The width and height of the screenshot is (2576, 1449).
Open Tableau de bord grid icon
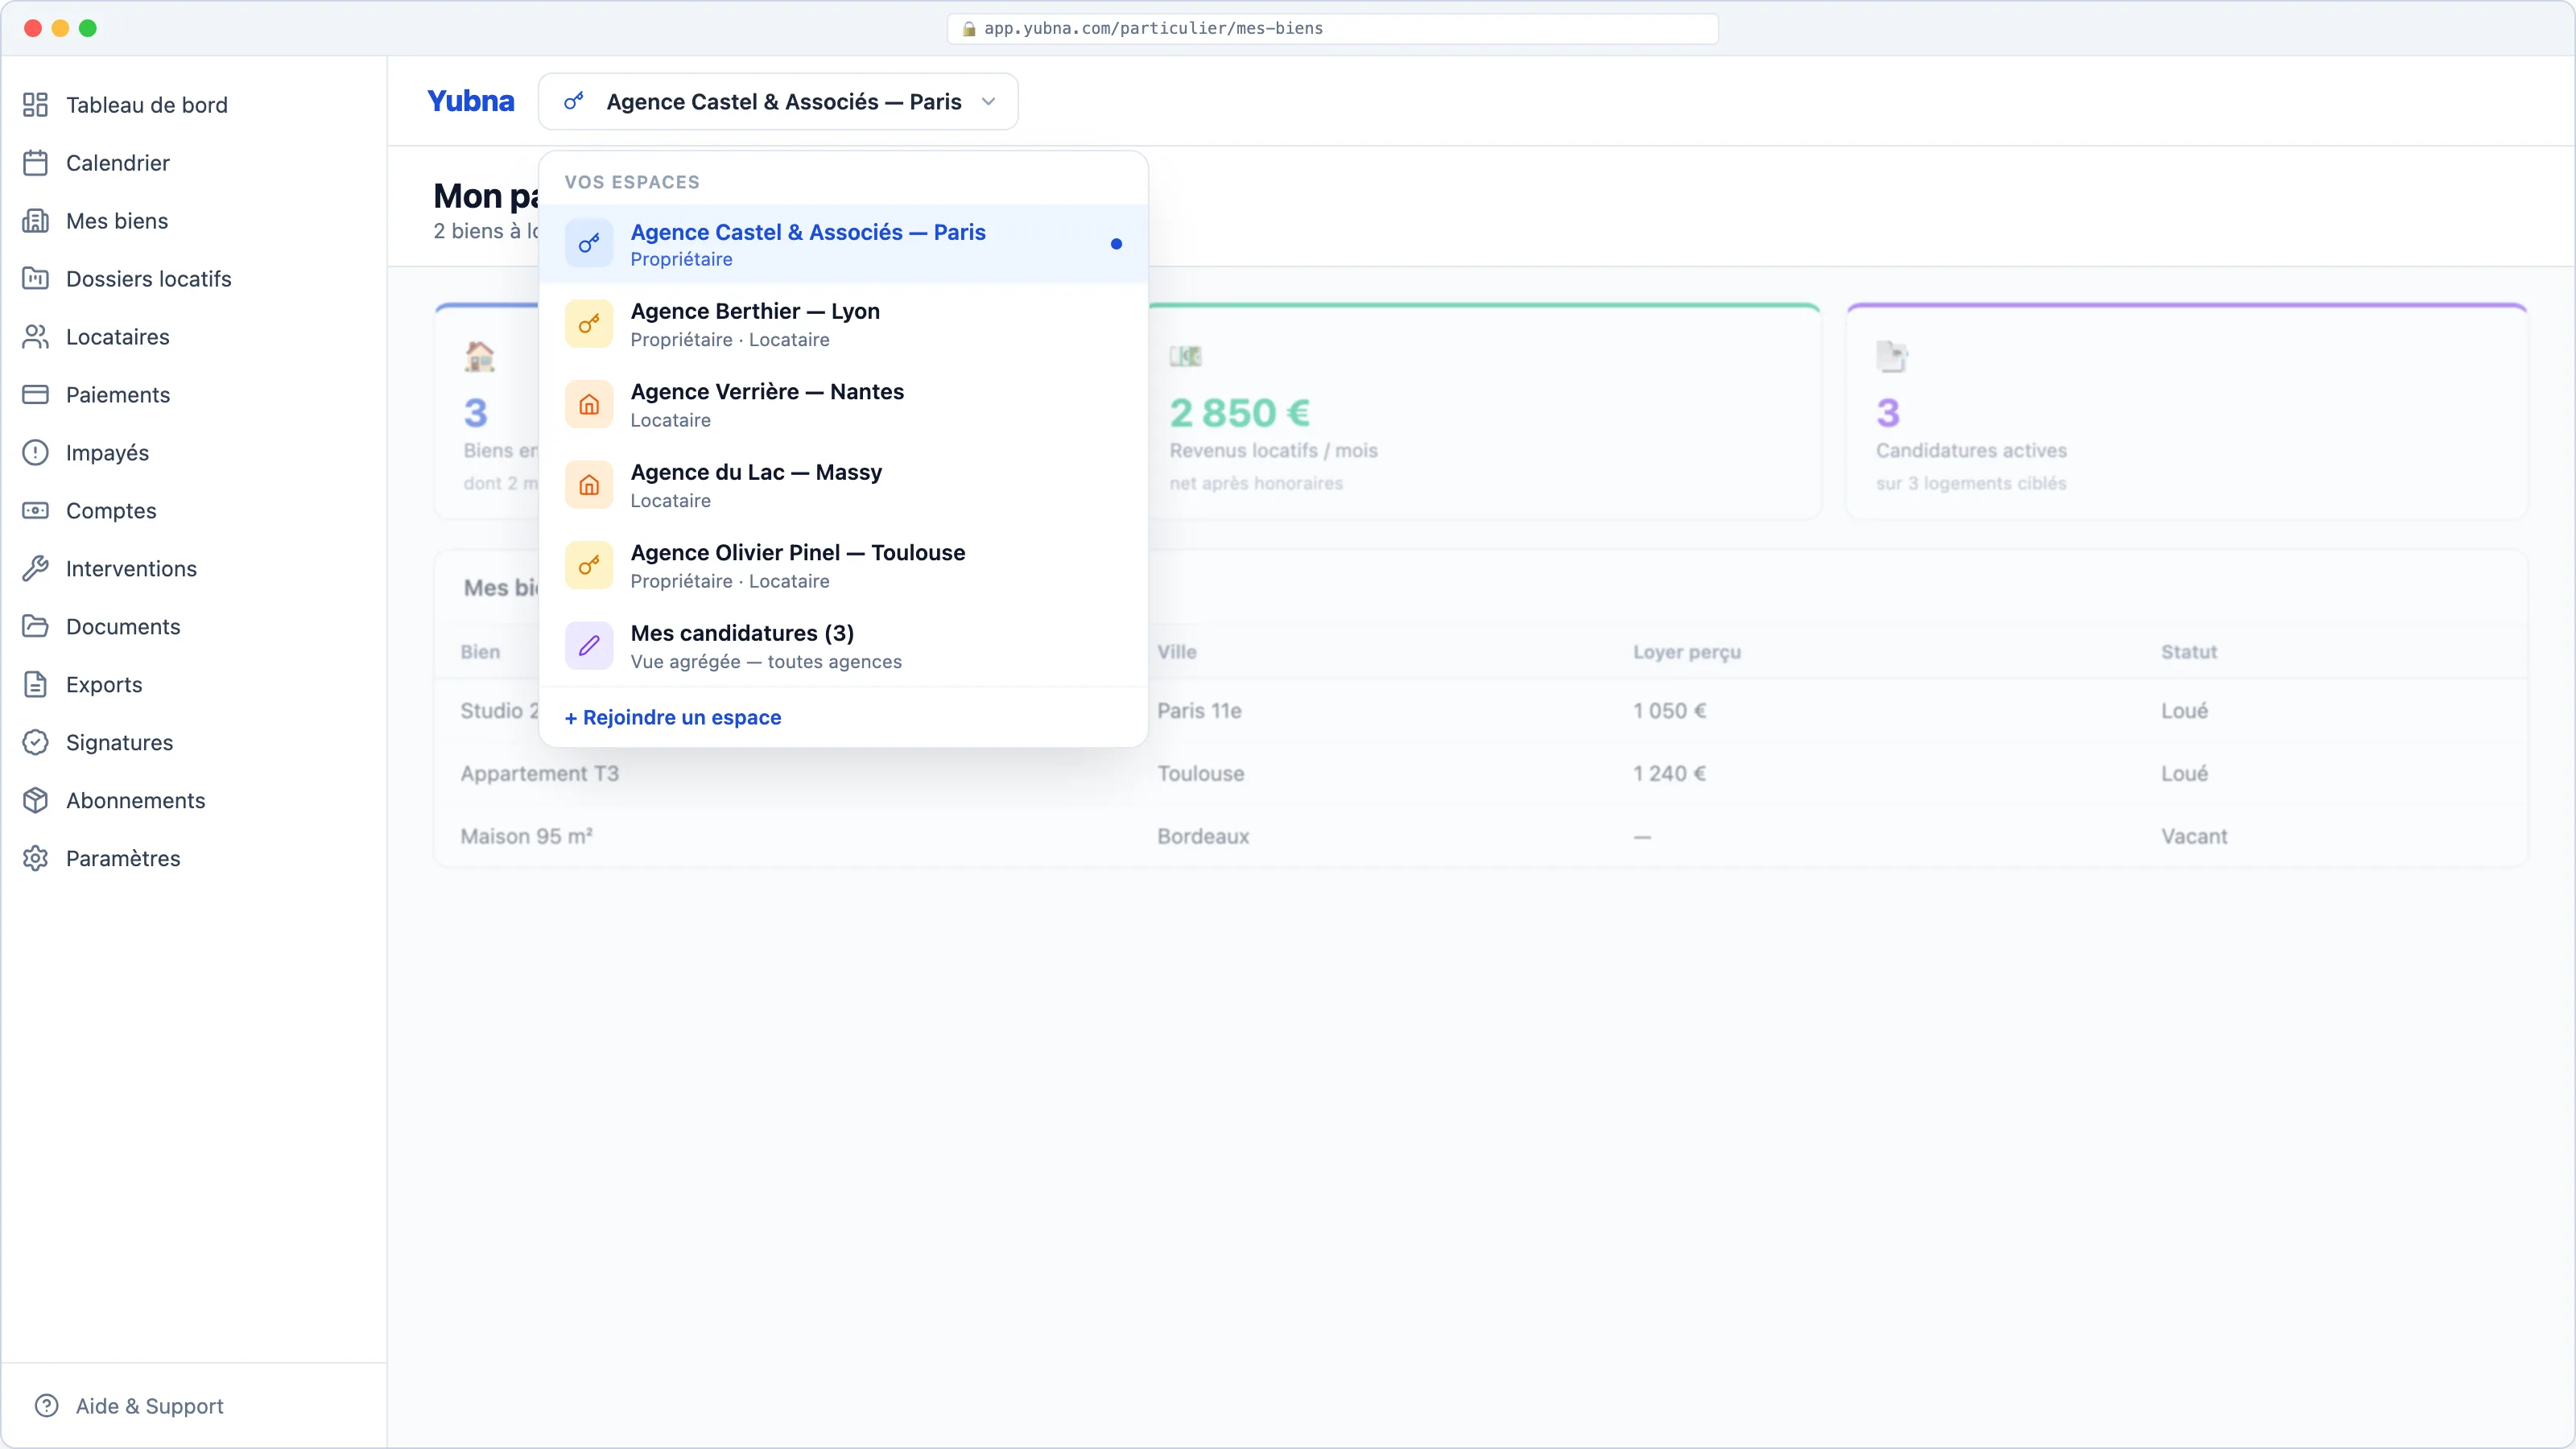click(x=36, y=105)
